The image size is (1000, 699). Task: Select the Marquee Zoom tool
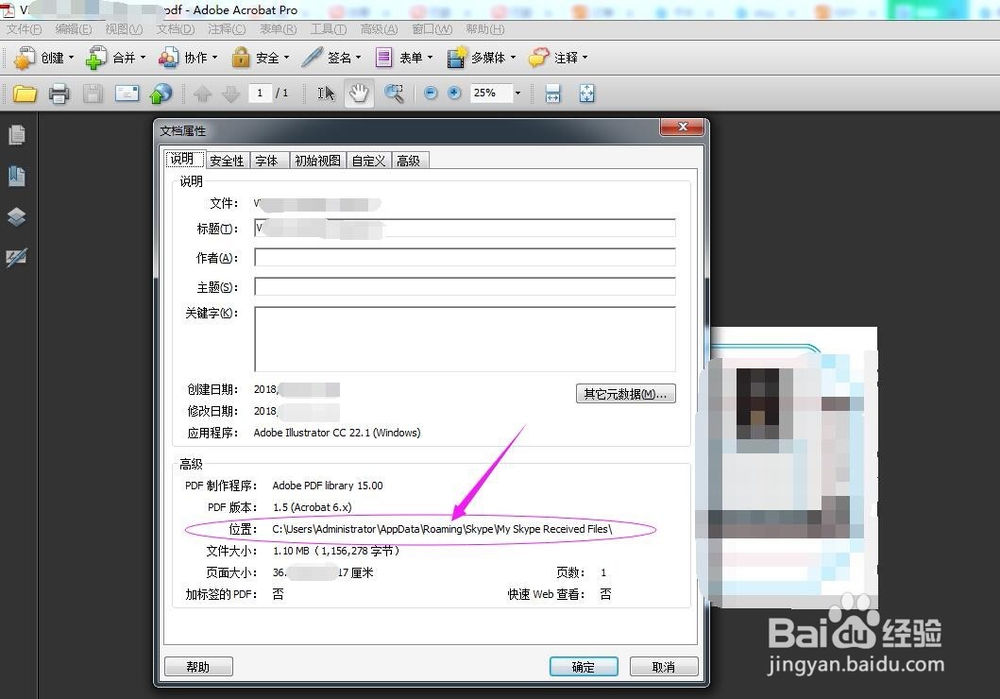click(394, 93)
